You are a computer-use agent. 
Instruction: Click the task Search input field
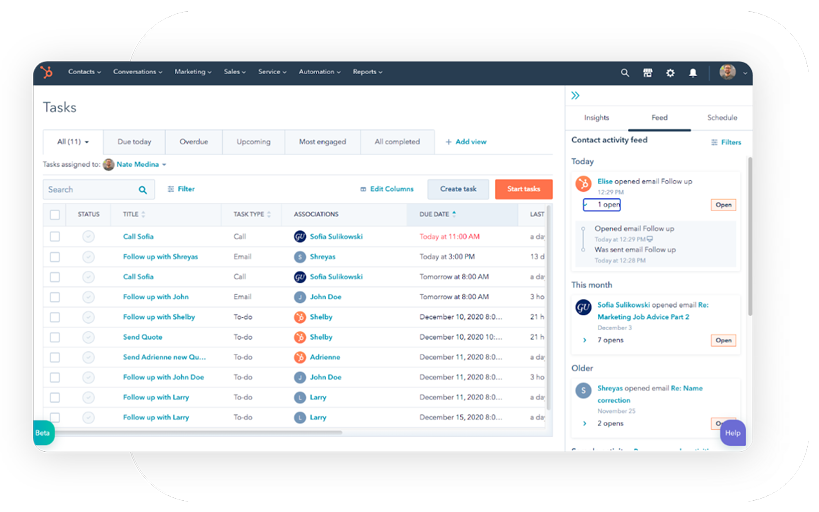[x=90, y=189]
